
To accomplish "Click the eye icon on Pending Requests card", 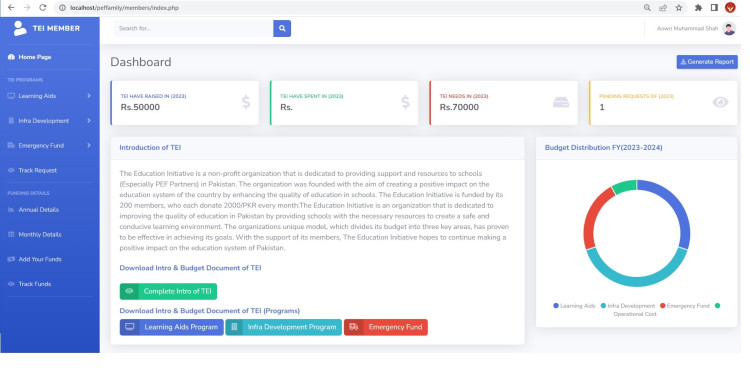I will [x=720, y=102].
